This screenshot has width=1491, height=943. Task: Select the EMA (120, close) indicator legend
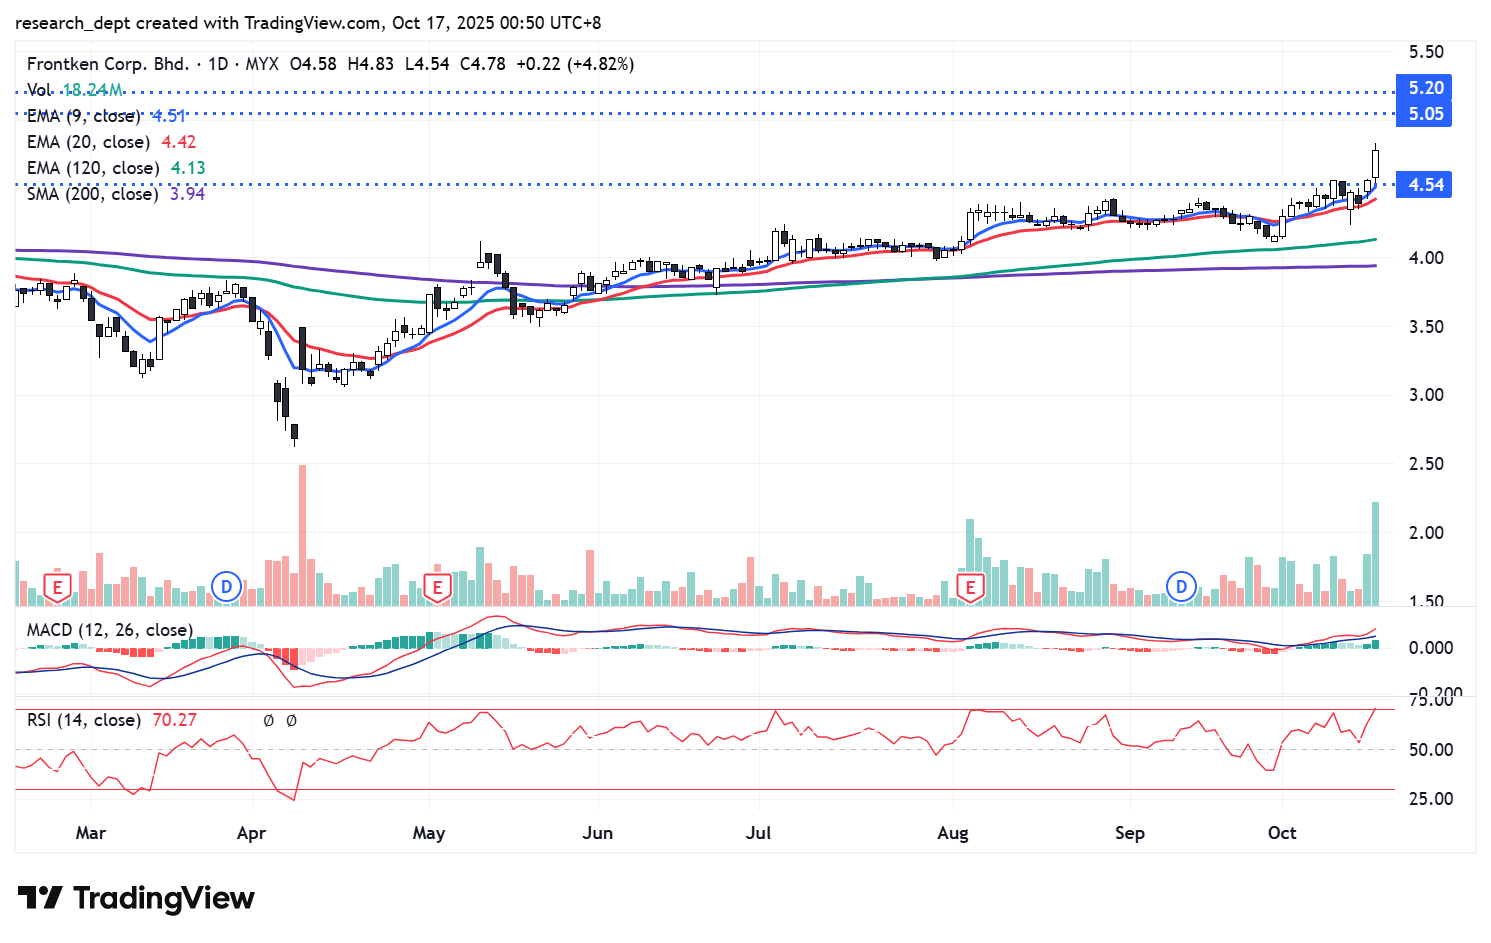(92, 168)
